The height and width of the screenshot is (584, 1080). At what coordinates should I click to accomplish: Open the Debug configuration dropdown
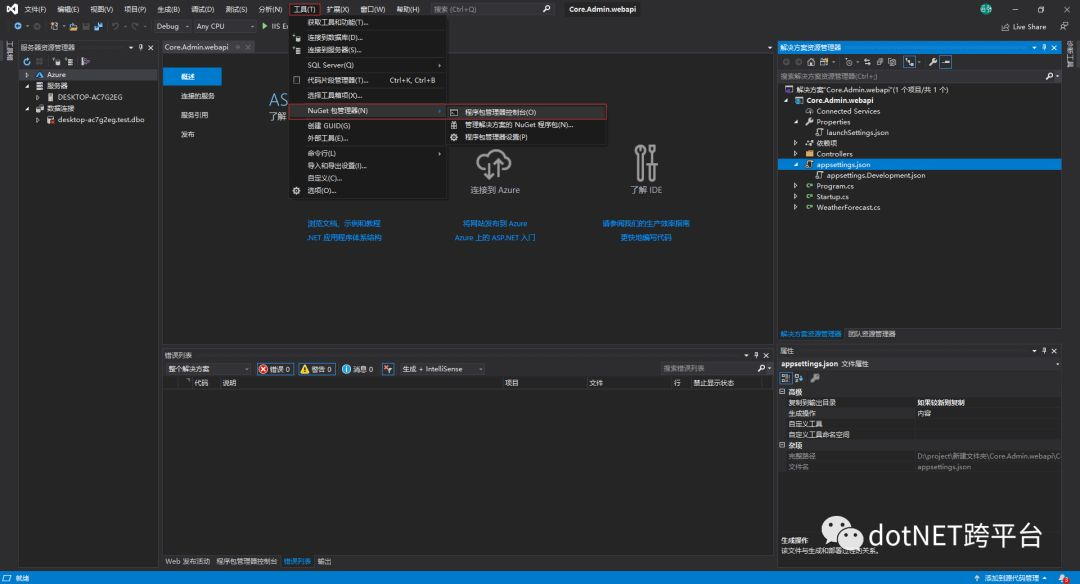(172, 26)
